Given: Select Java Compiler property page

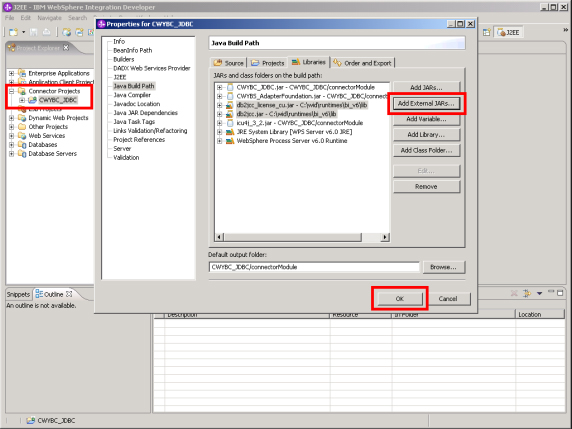Looking at the screenshot, I should point(132,95).
